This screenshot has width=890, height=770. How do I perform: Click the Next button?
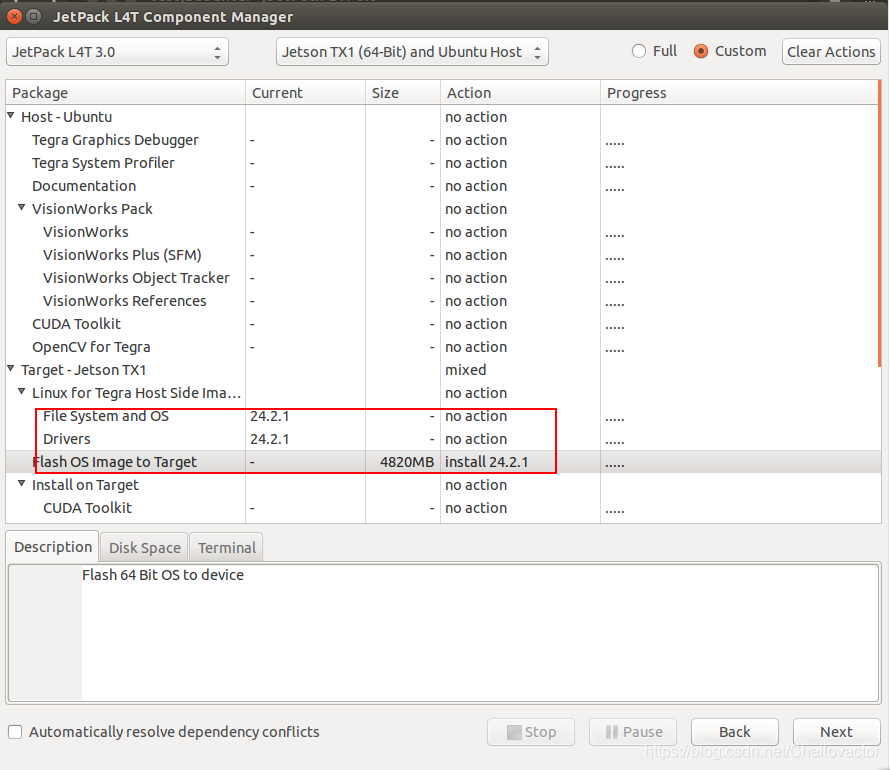[x=836, y=732]
